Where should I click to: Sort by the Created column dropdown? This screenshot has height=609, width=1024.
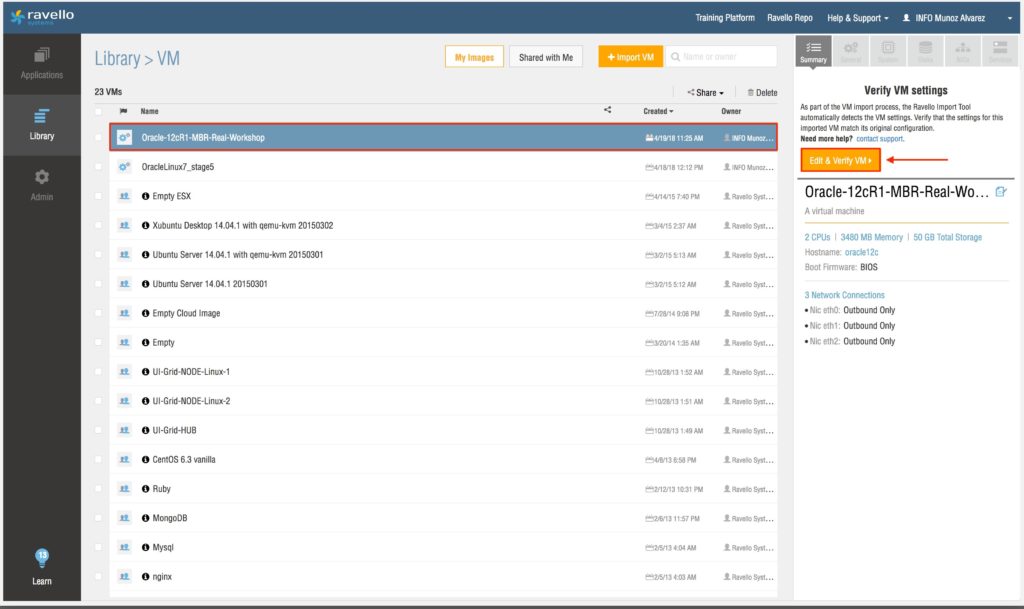coord(658,111)
